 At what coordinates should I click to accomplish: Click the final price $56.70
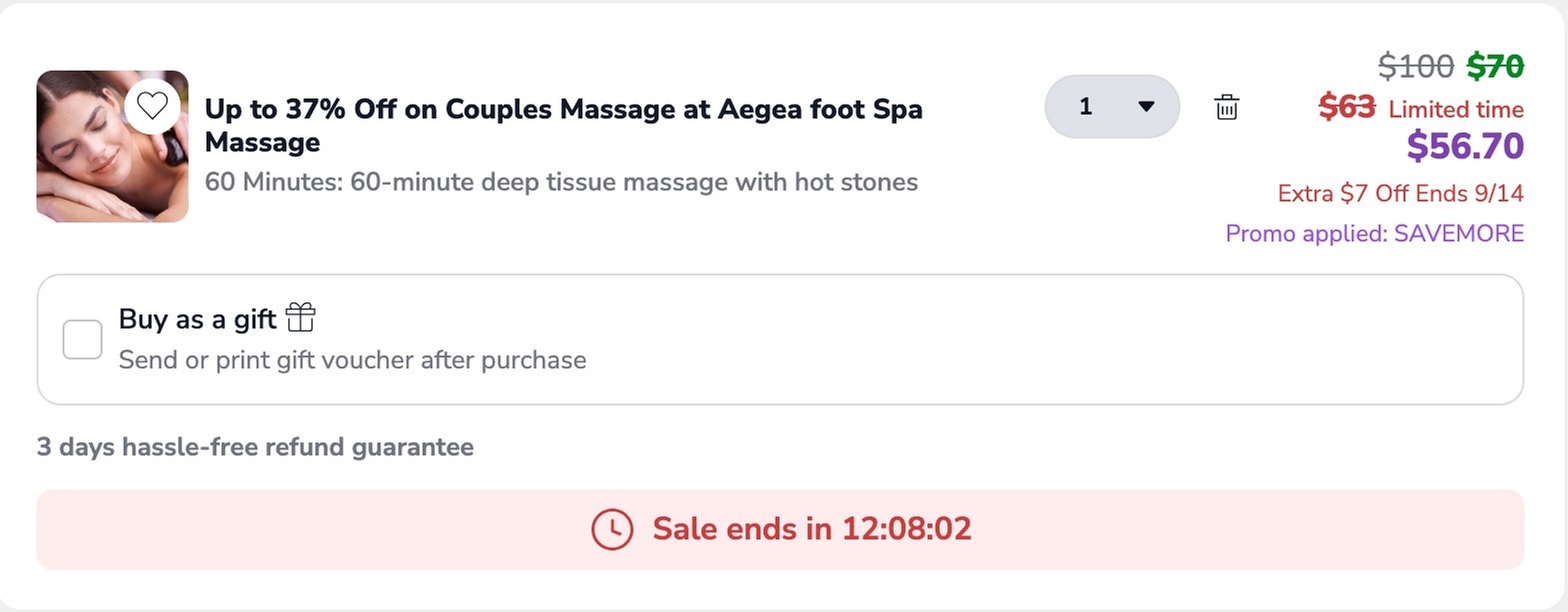[x=1465, y=146]
